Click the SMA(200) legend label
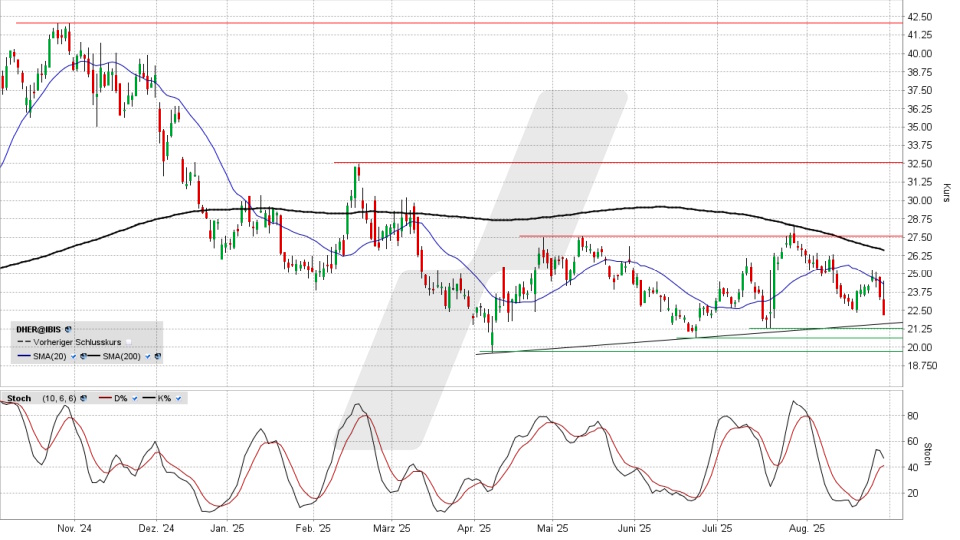The width and height of the screenshot is (960, 540). (121, 356)
